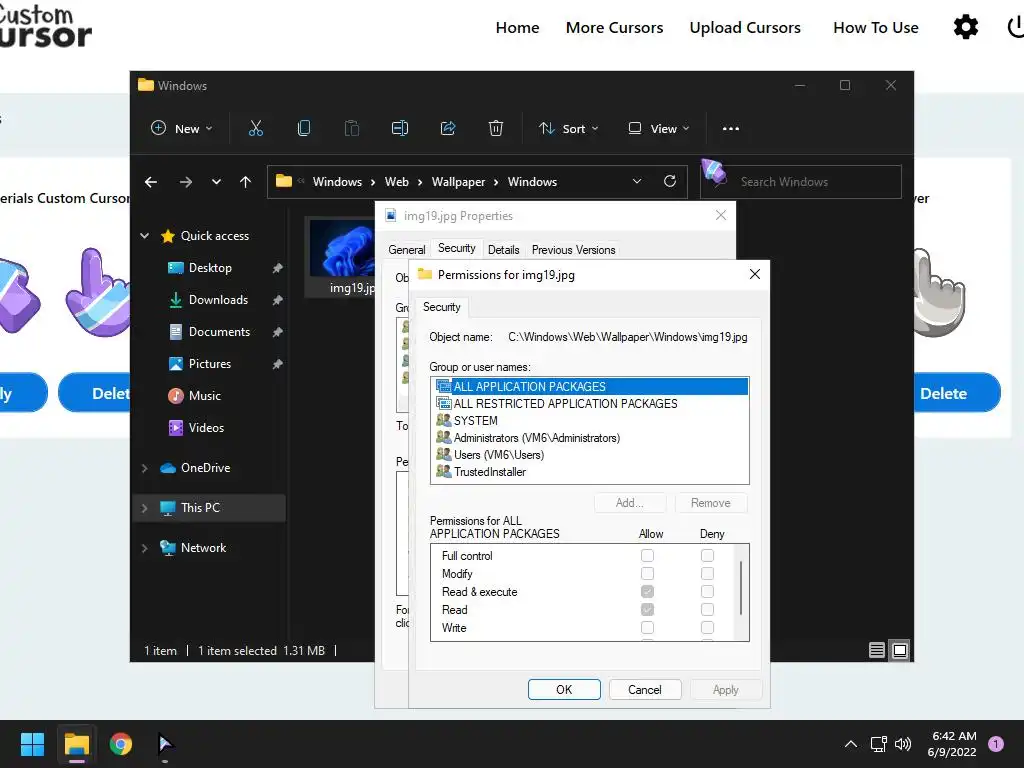Check Deny for Full control
Screen dimensions: 1024x768
click(707, 556)
